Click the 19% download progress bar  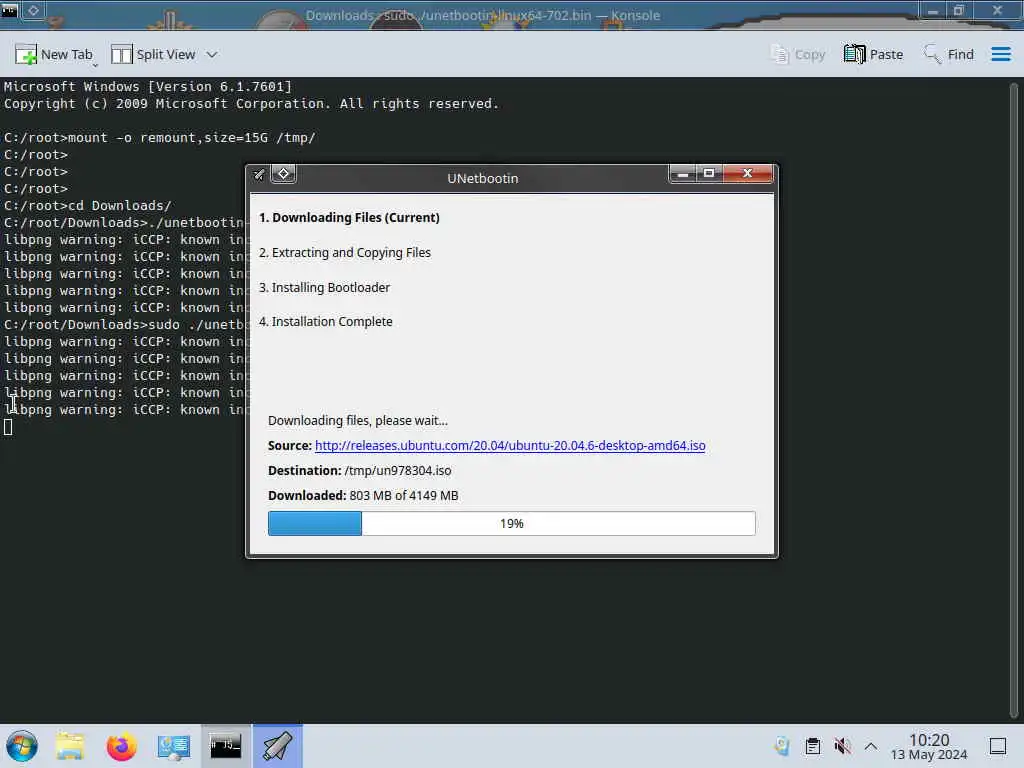(511, 524)
